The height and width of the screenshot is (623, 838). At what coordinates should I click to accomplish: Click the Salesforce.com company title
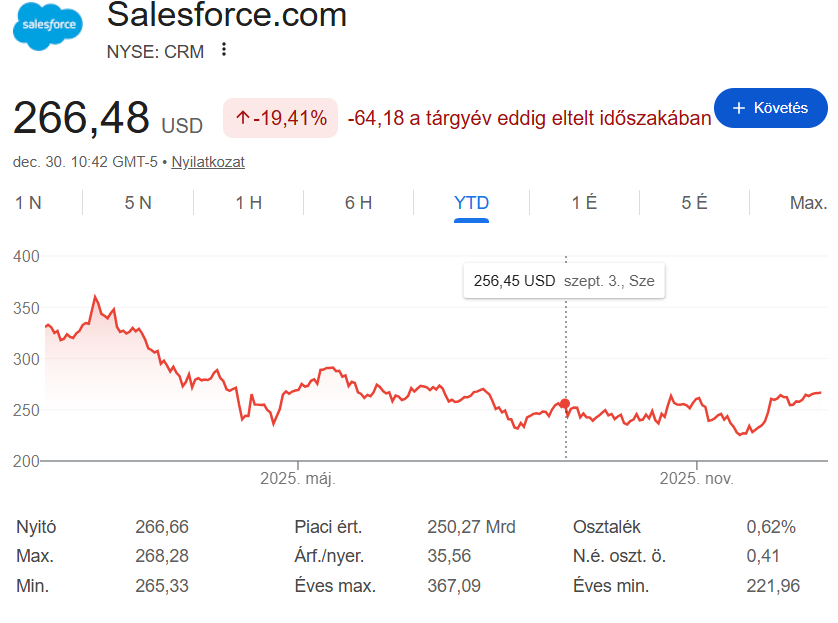tap(226, 15)
